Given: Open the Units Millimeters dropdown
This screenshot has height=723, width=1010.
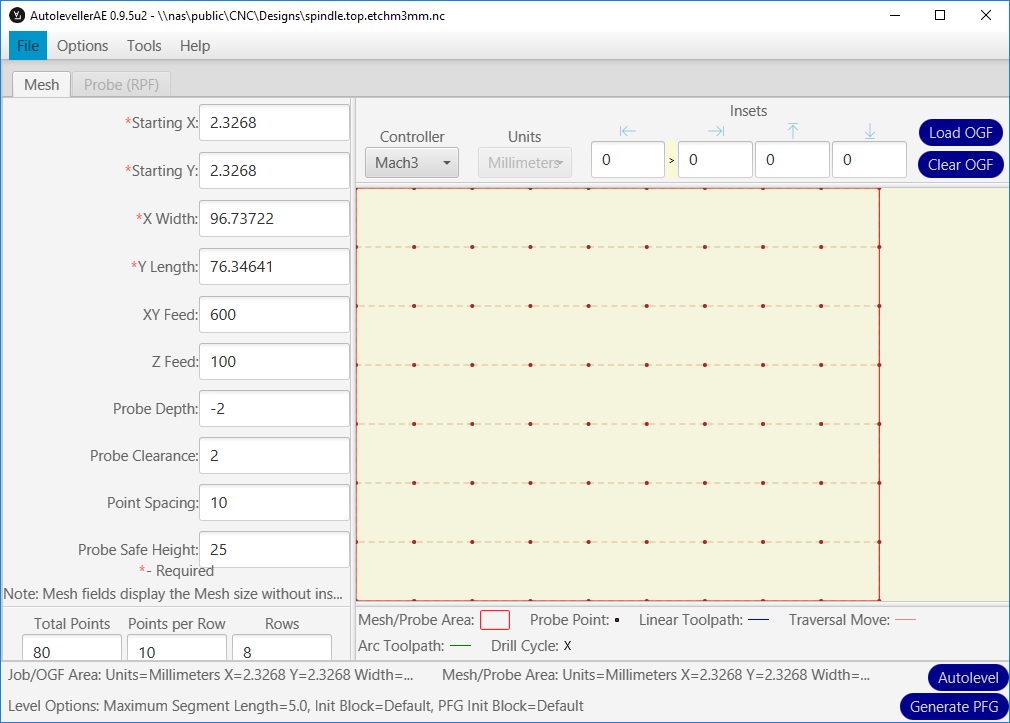Looking at the screenshot, I should [x=525, y=162].
